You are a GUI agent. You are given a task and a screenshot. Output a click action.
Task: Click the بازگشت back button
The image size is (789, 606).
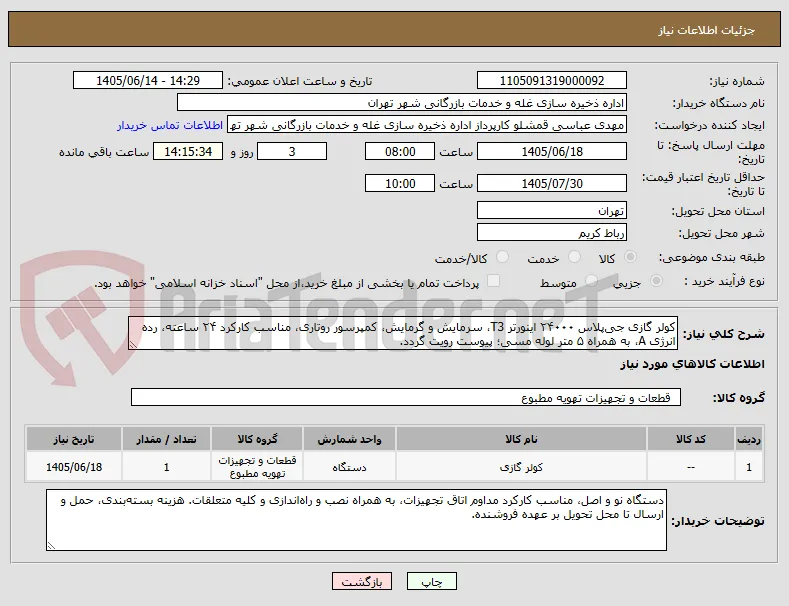pos(362,581)
